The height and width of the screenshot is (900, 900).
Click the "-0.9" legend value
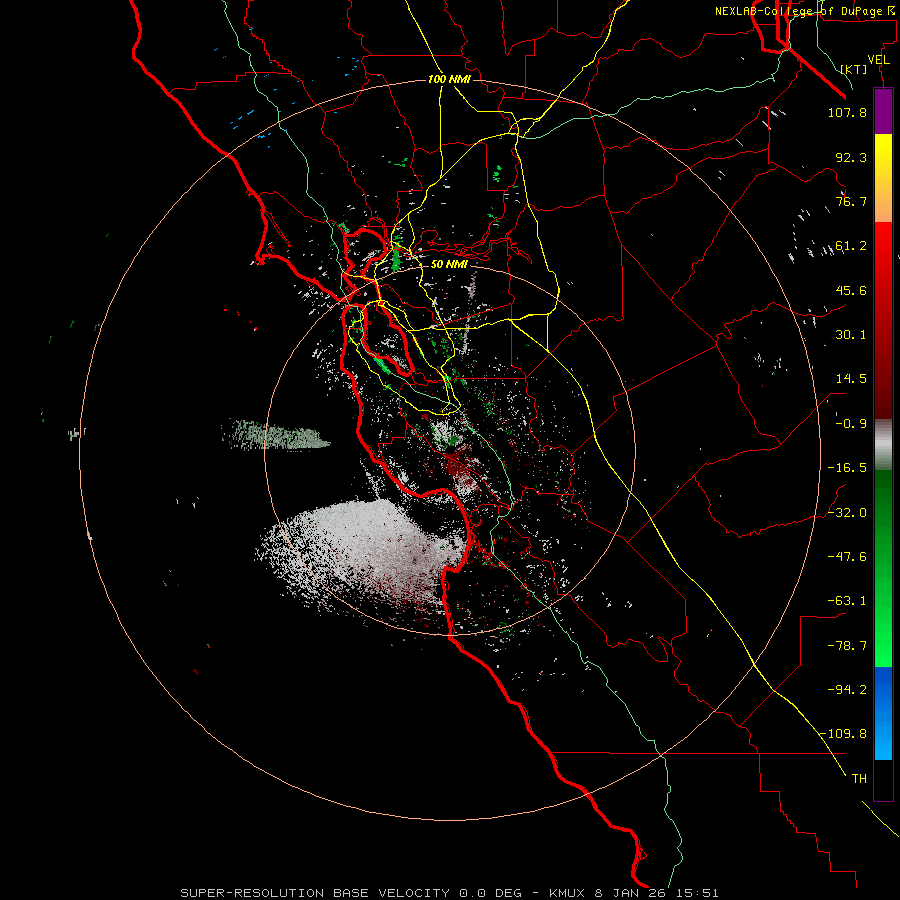(x=851, y=424)
